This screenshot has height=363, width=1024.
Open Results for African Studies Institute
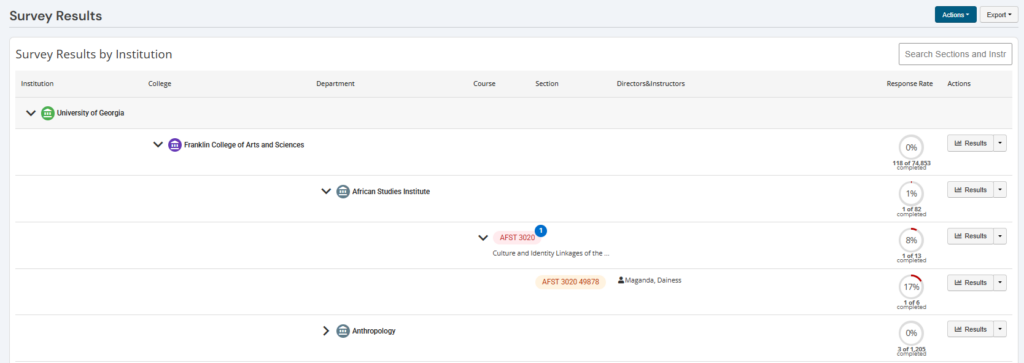click(970, 190)
